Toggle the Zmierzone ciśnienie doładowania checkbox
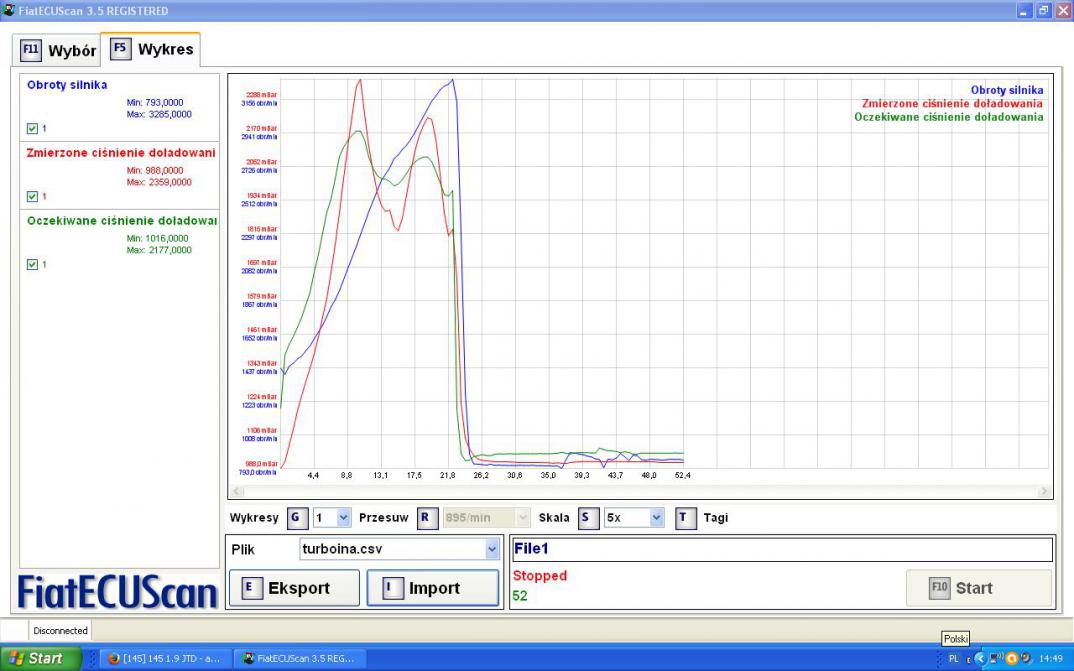This screenshot has height=671, width=1074. [x=33, y=196]
